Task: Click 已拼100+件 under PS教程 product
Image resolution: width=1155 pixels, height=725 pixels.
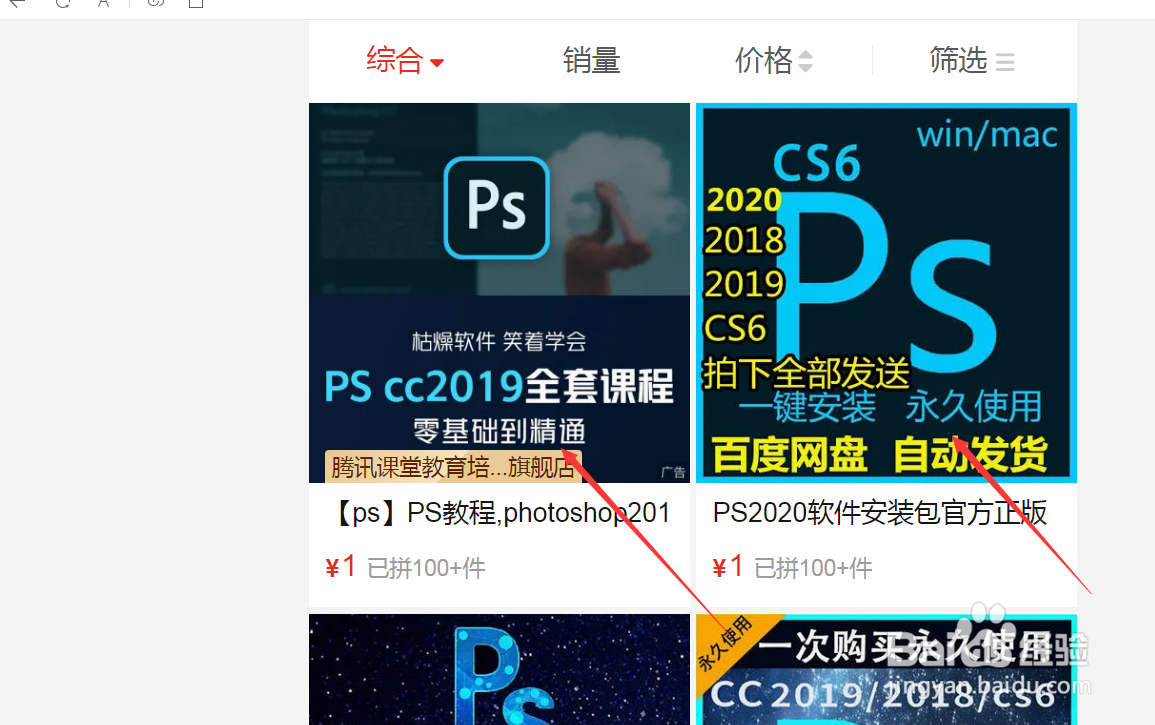Action: [426, 568]
